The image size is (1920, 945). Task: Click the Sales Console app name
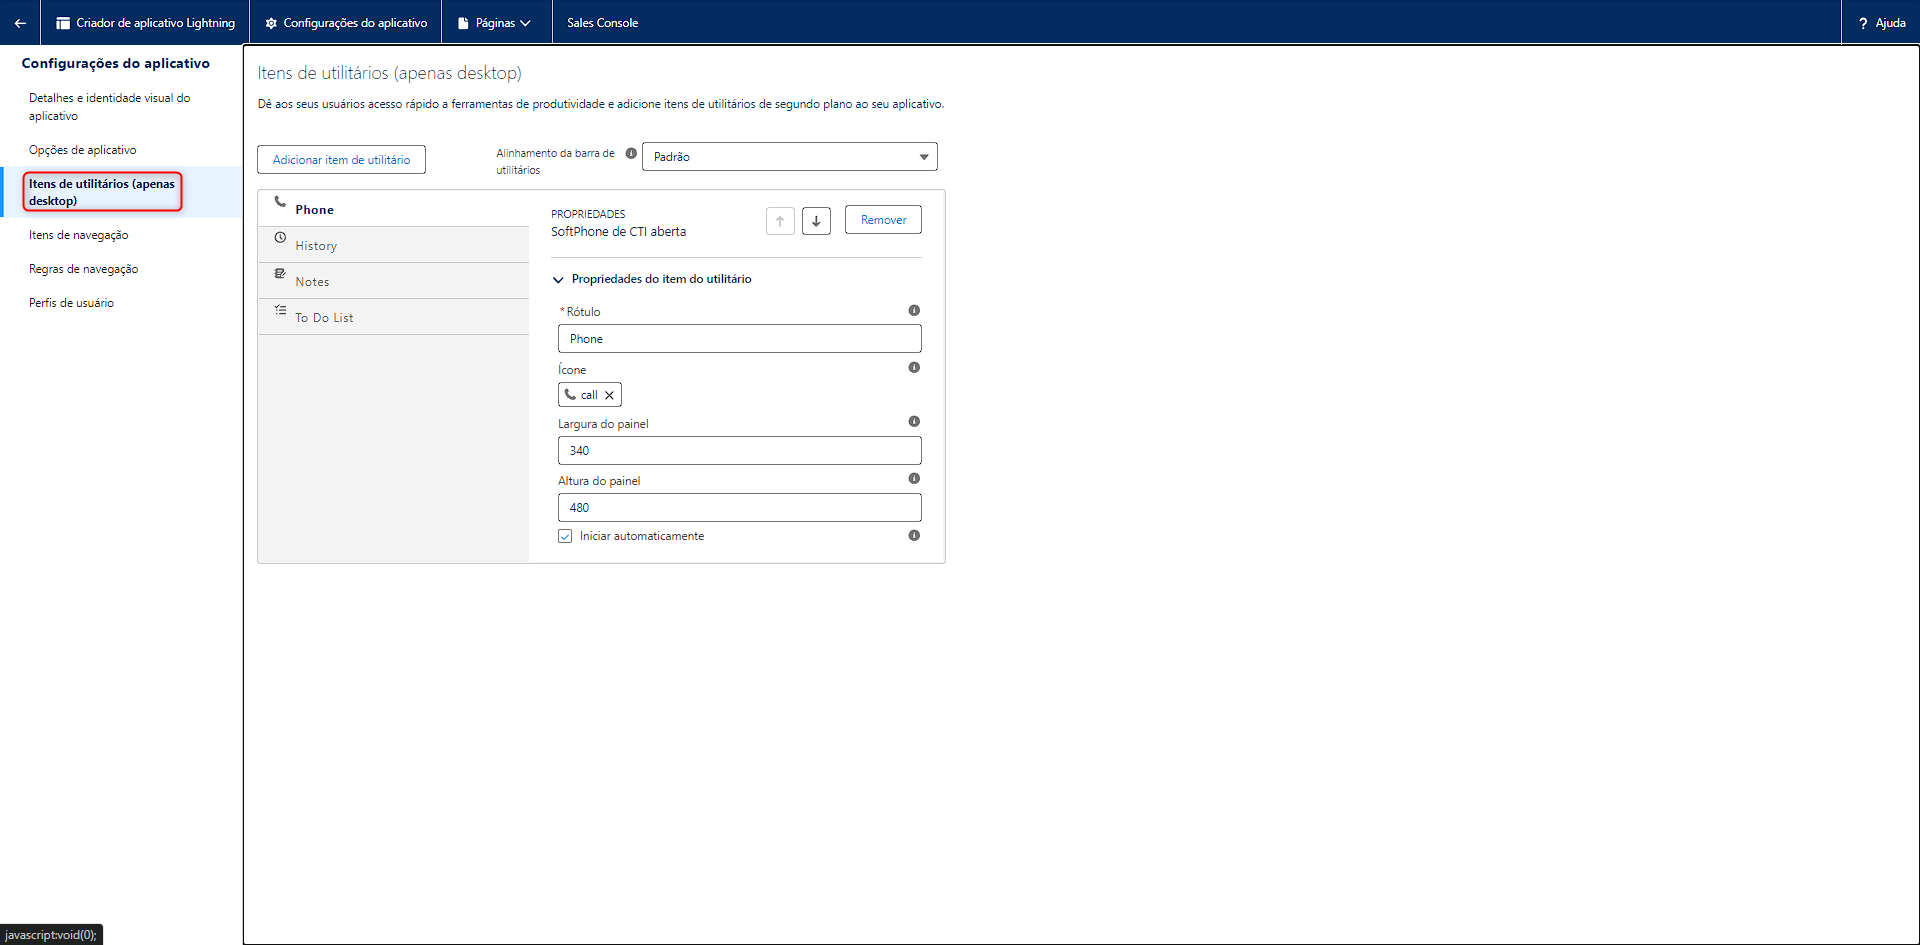(602, 23)
